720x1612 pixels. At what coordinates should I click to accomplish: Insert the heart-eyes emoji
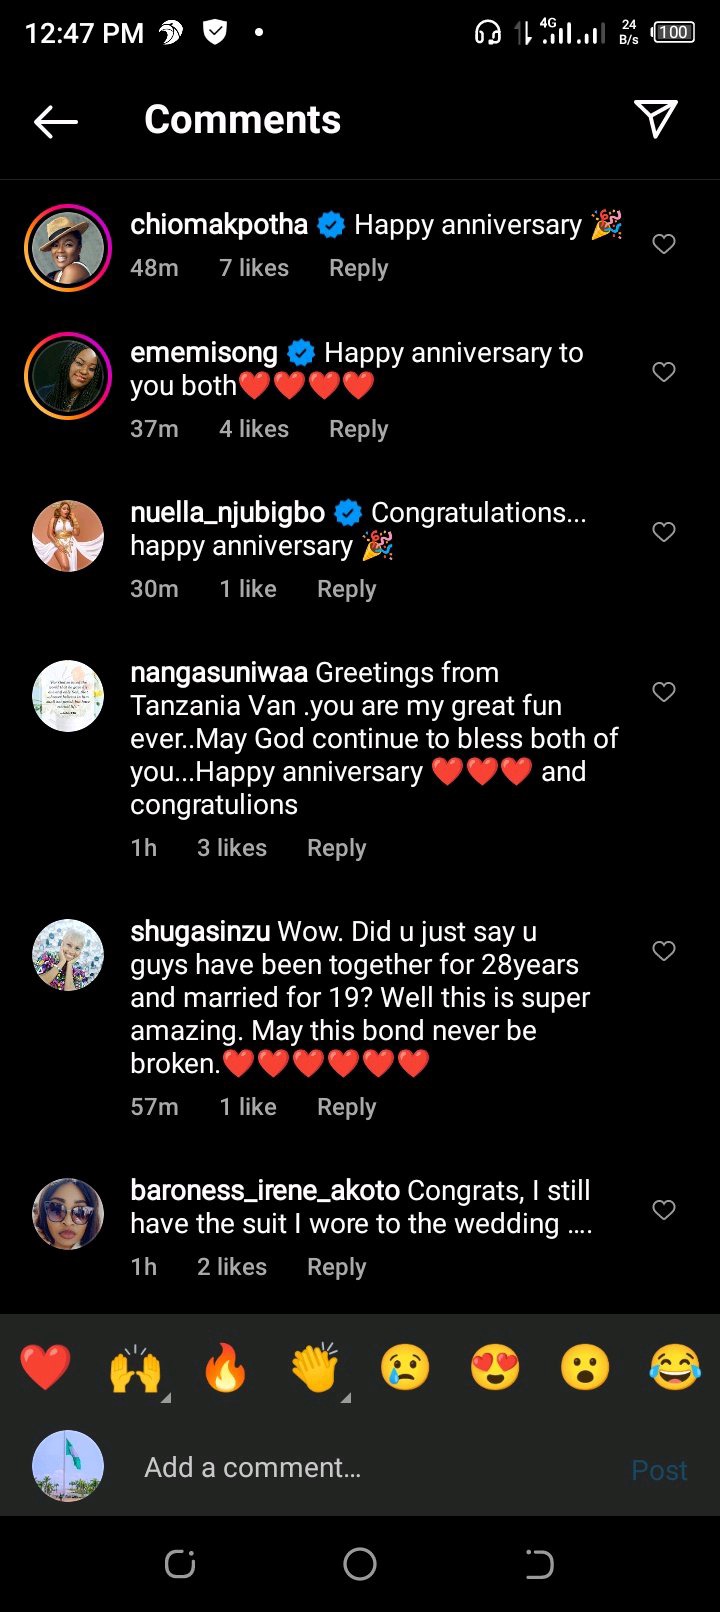pyautogui.click(x=495, y=1368)
